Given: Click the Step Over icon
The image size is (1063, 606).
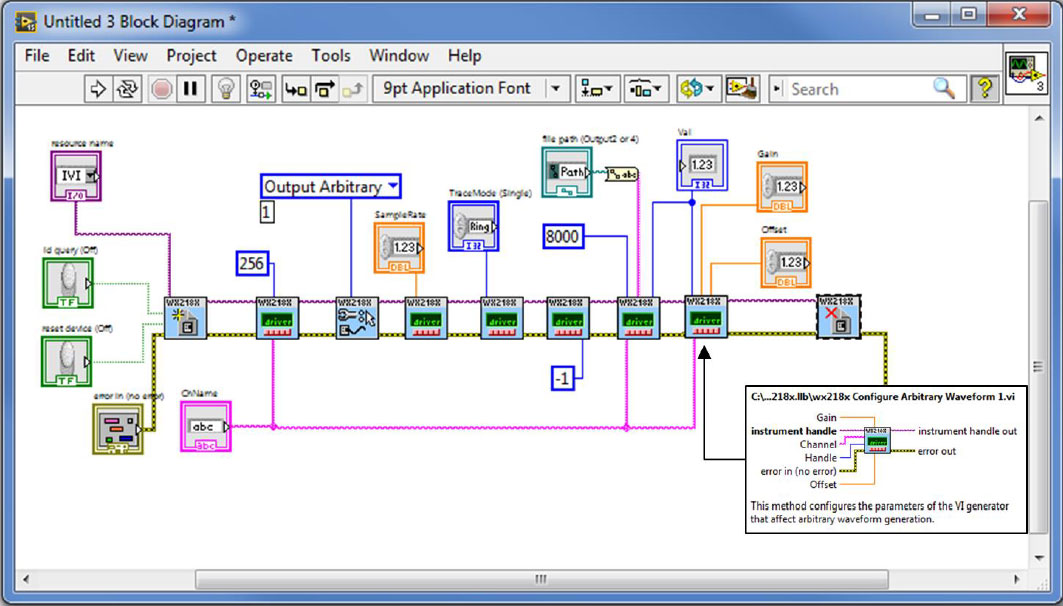Looking at the screenshot, I should [324, 89].
